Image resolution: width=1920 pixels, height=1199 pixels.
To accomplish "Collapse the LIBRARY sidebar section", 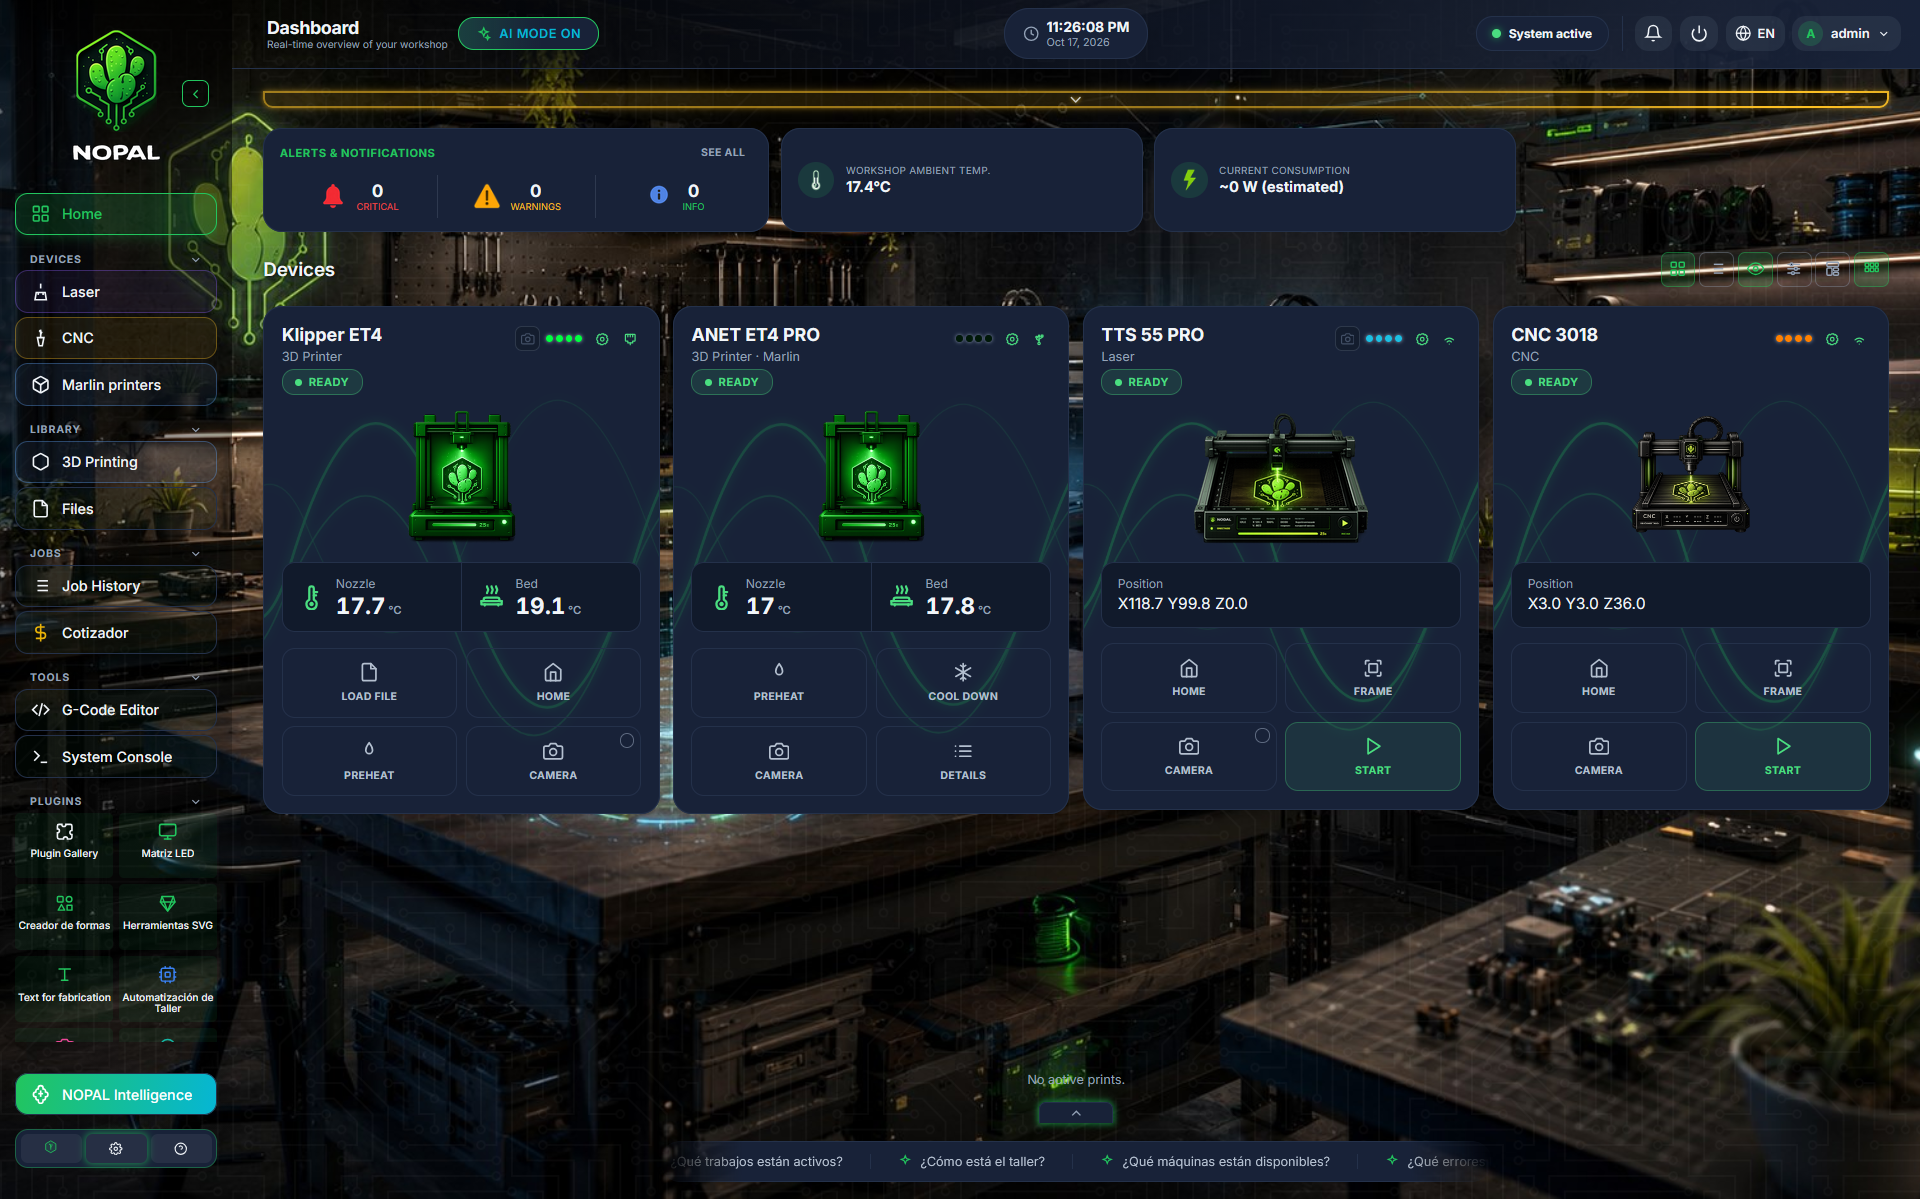I will pyautogui.click(x=196, y=429).
